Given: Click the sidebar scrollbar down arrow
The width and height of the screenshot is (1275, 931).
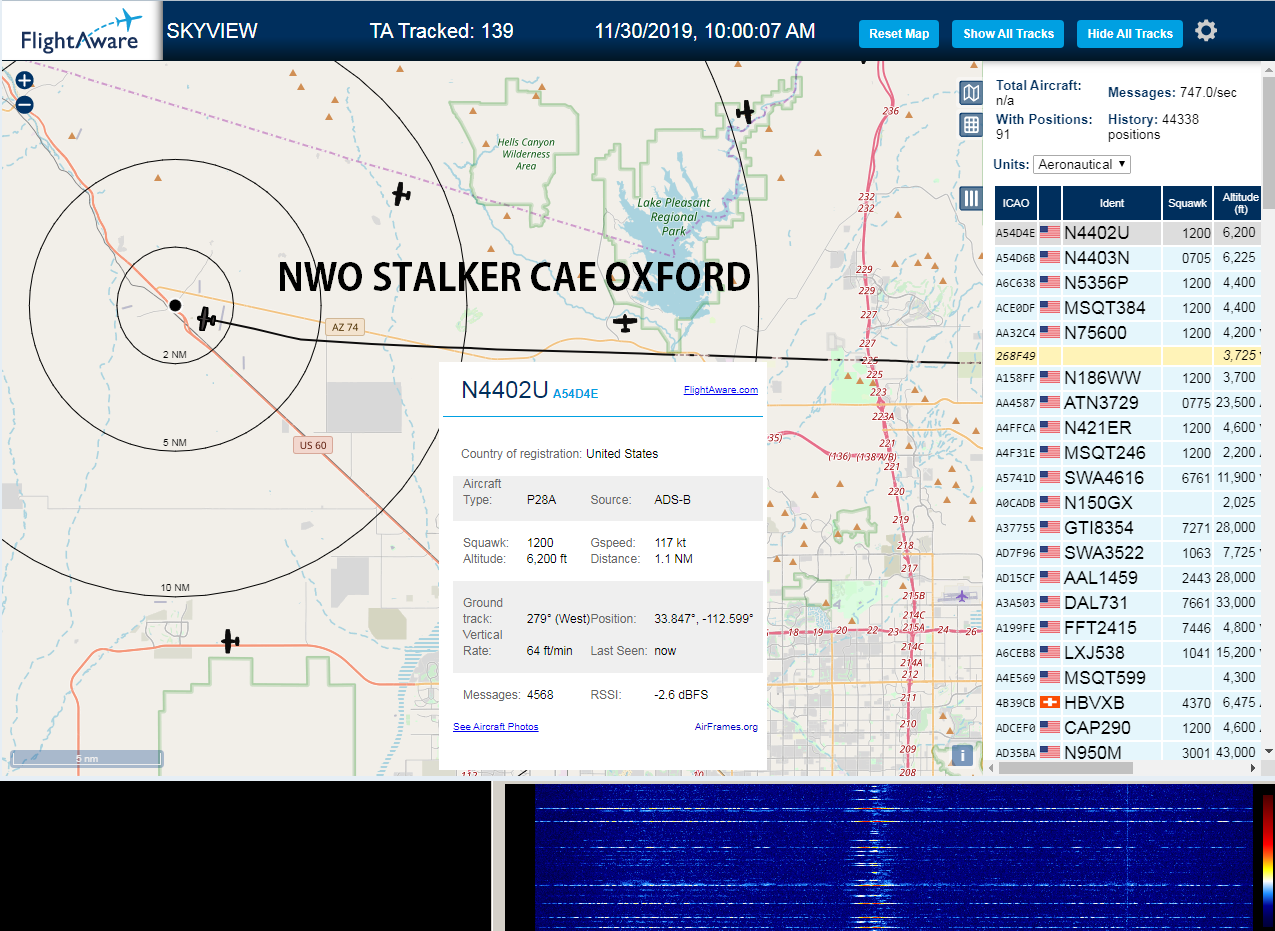Looking at the screenshot, I should coord(1269,751).
